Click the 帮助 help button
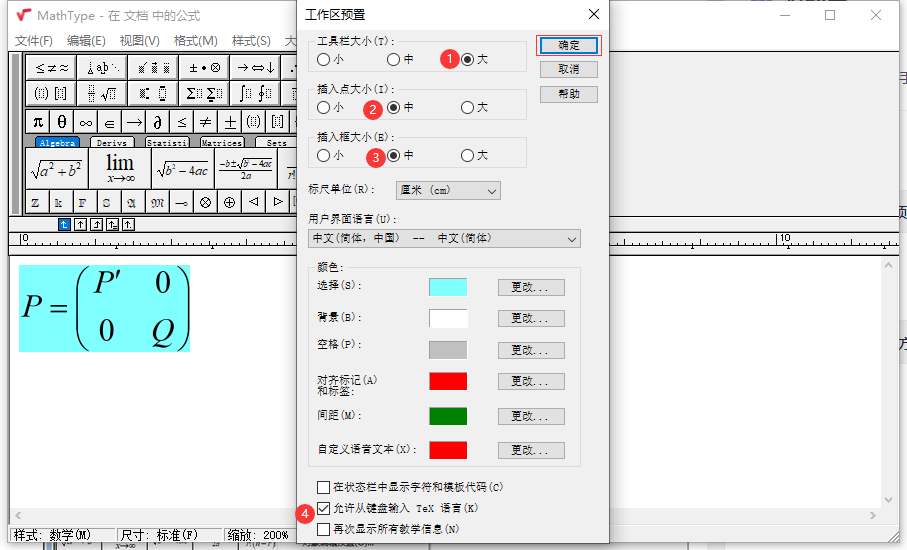907x550 pixels. [x=569, y=94]
